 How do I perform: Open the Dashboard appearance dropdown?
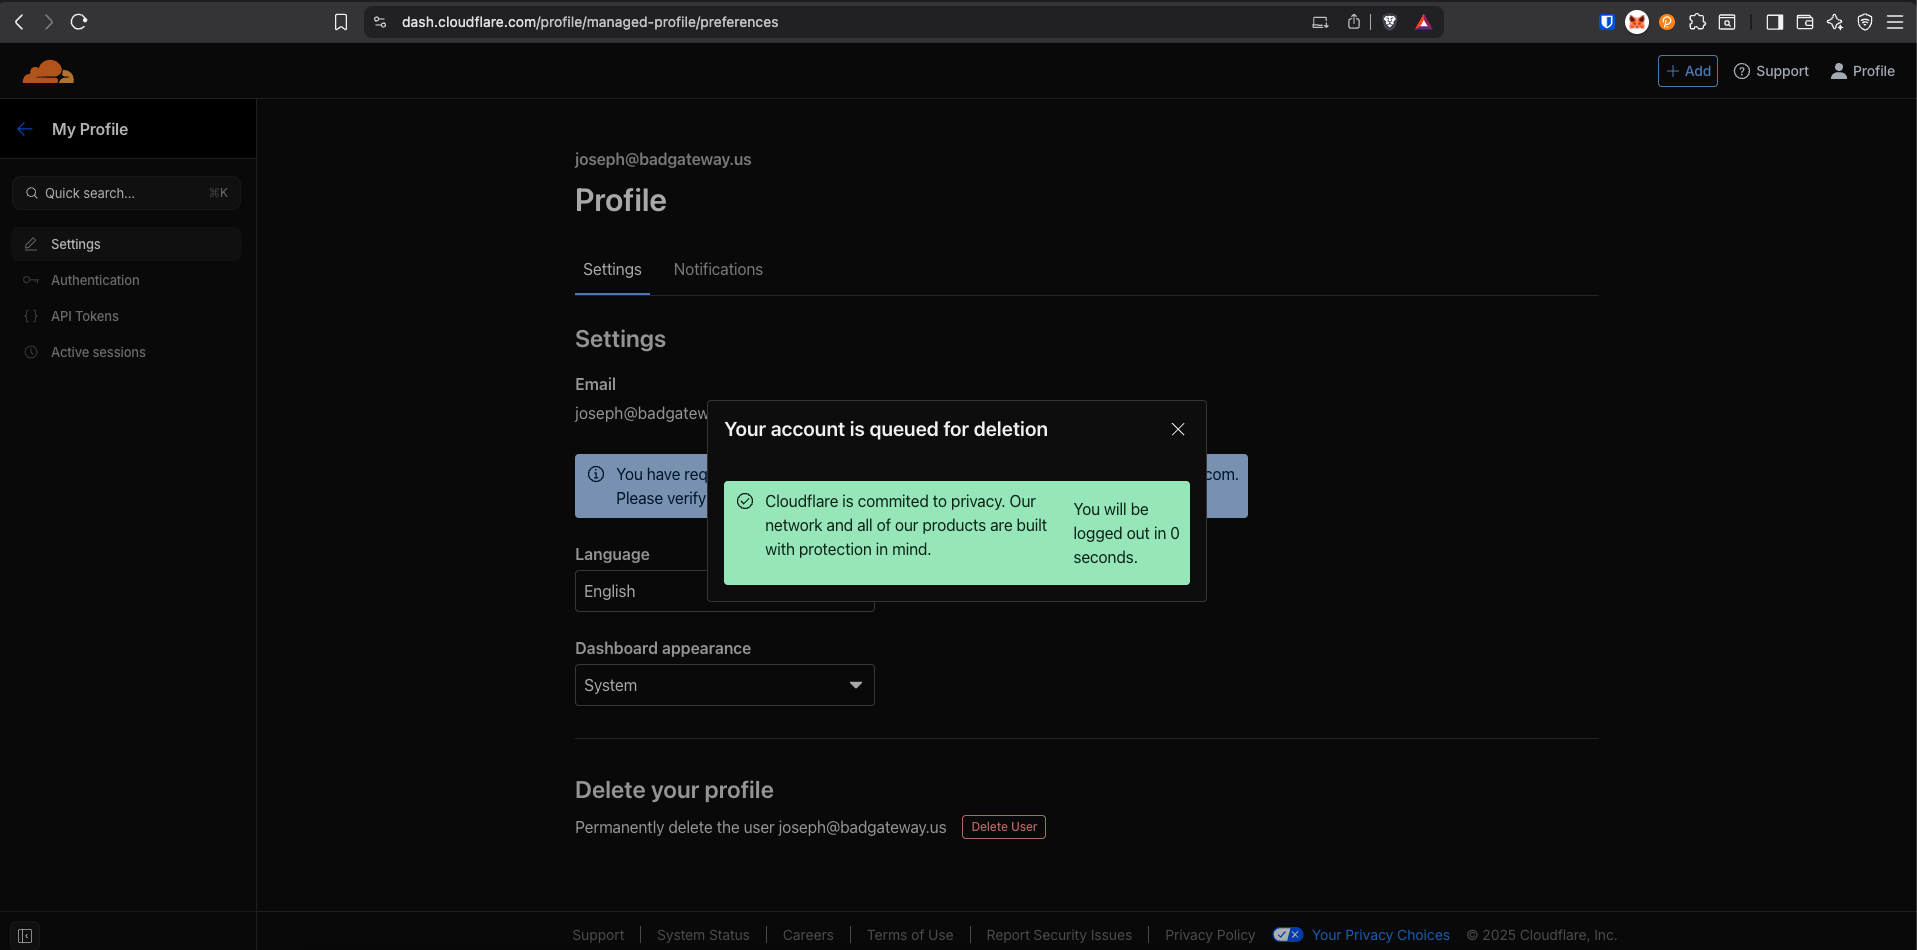click(723, 685)
